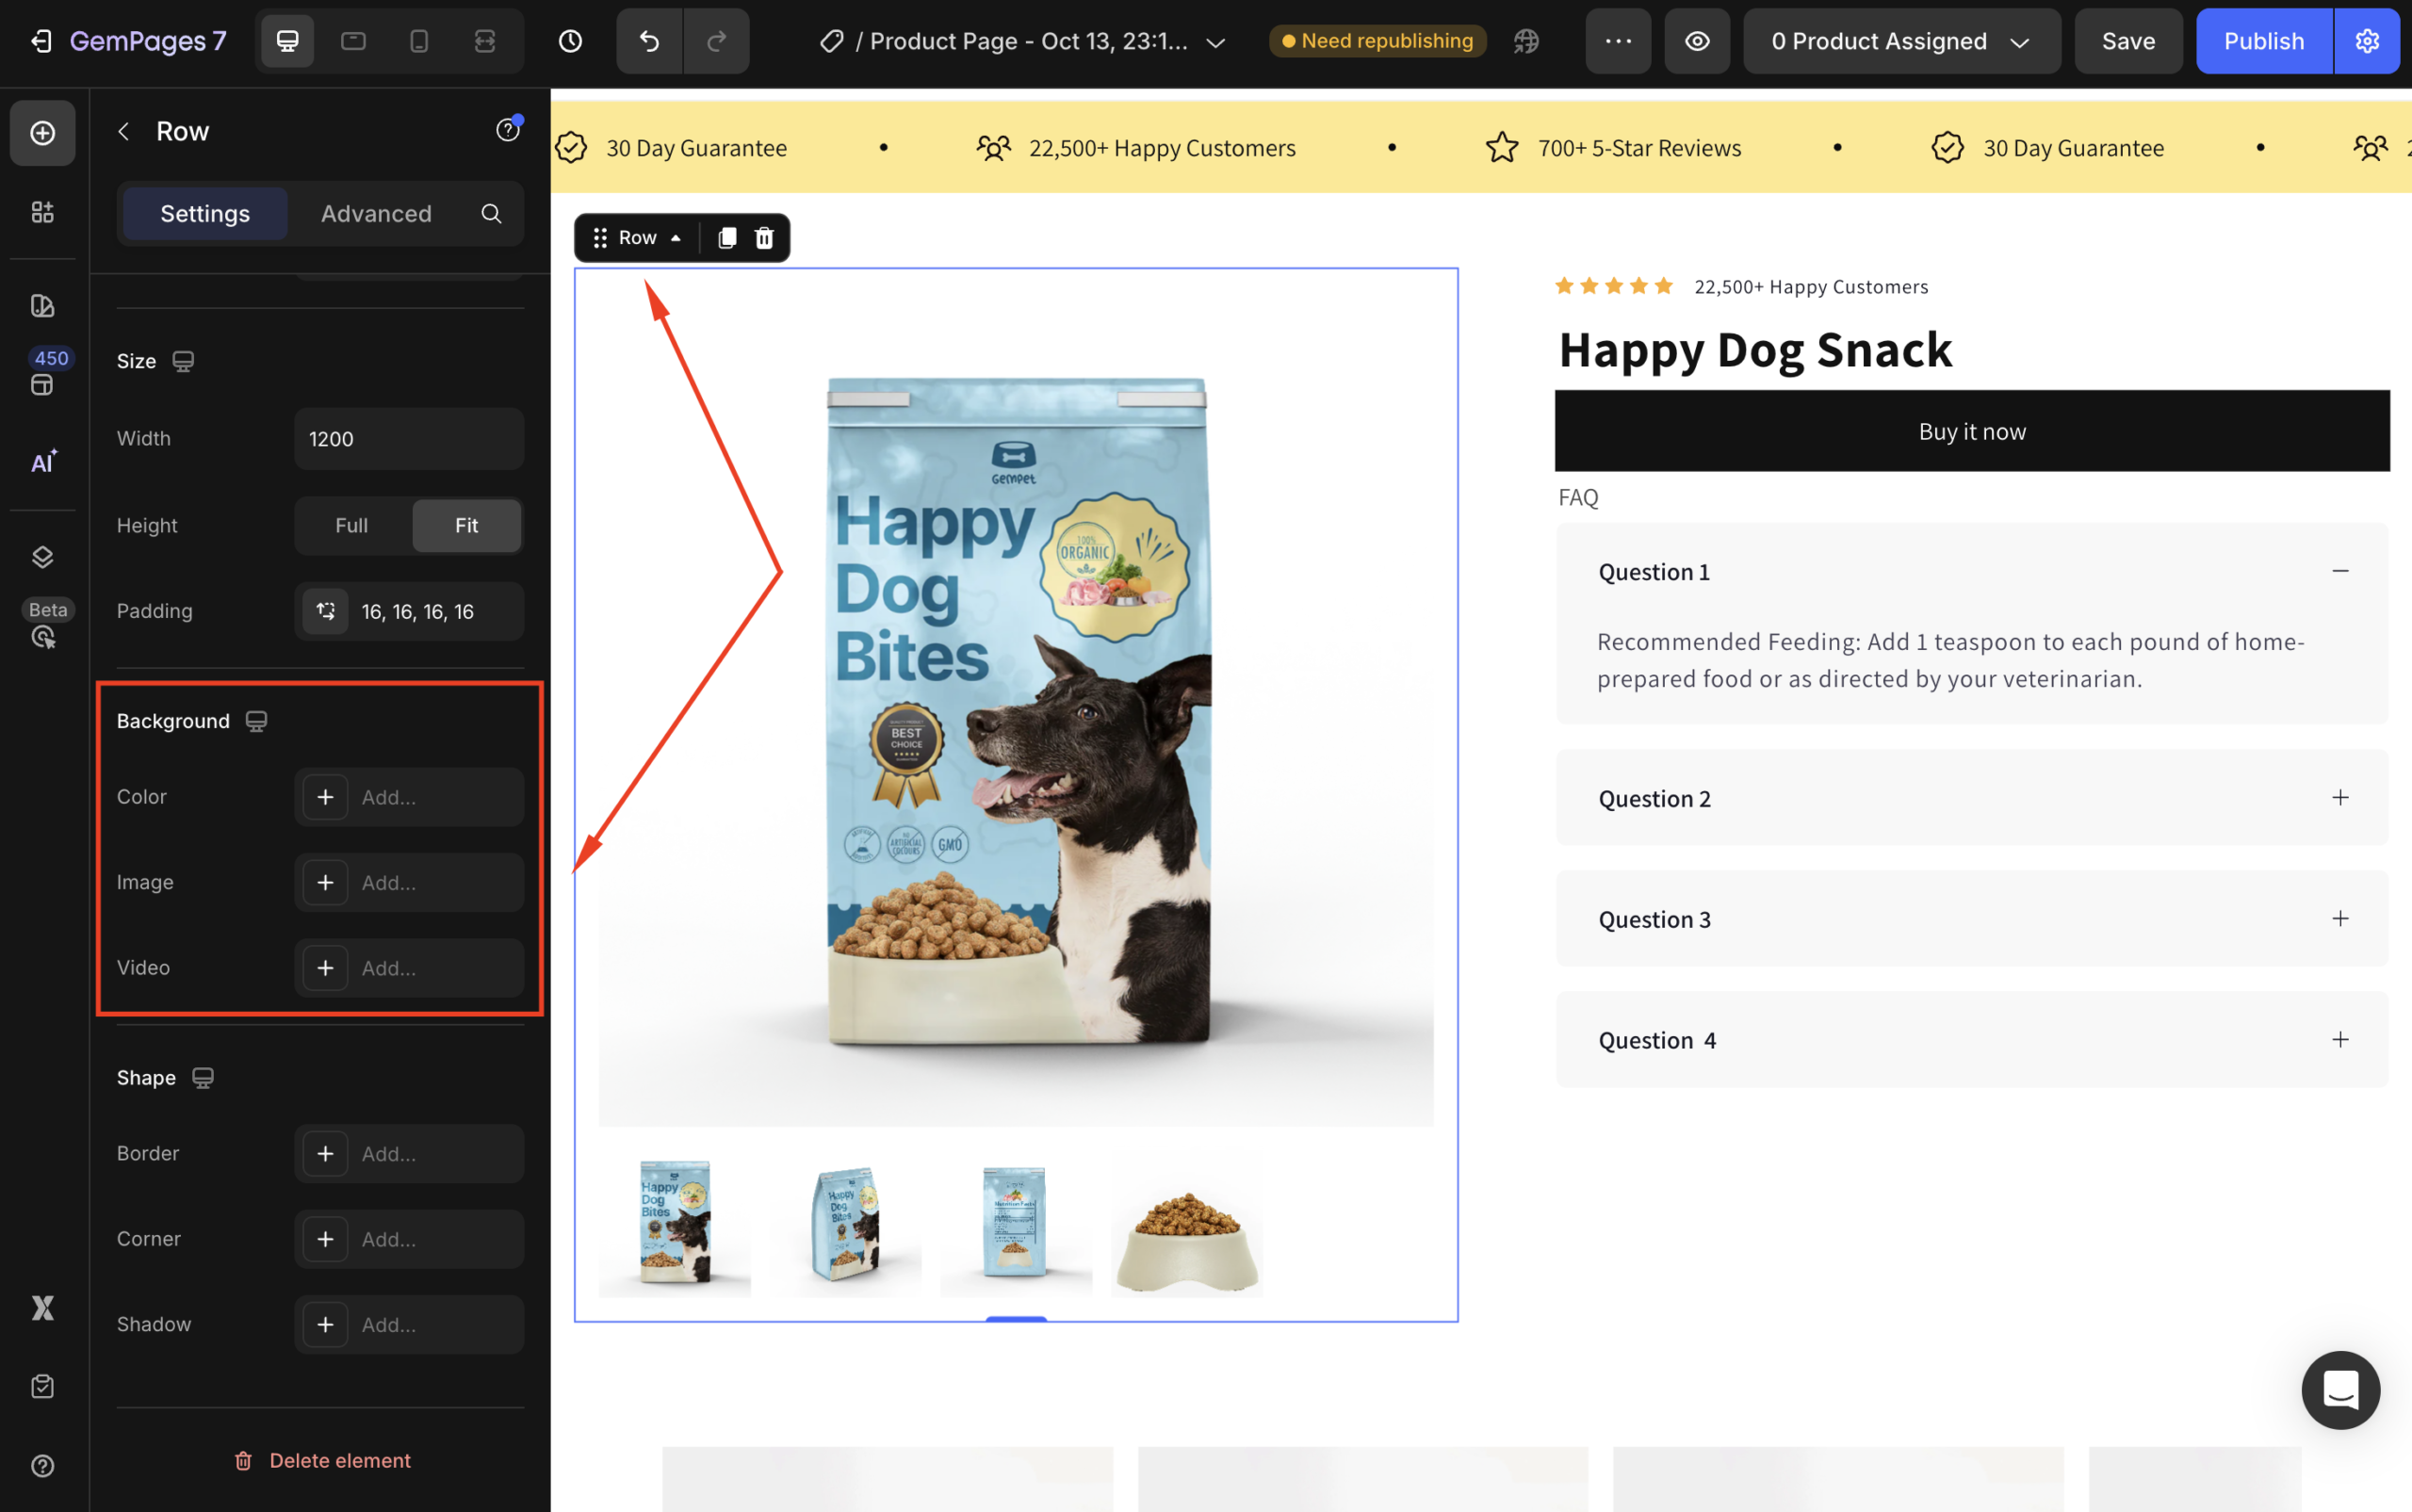Switch to mobile device view

[x=419, y=41]
